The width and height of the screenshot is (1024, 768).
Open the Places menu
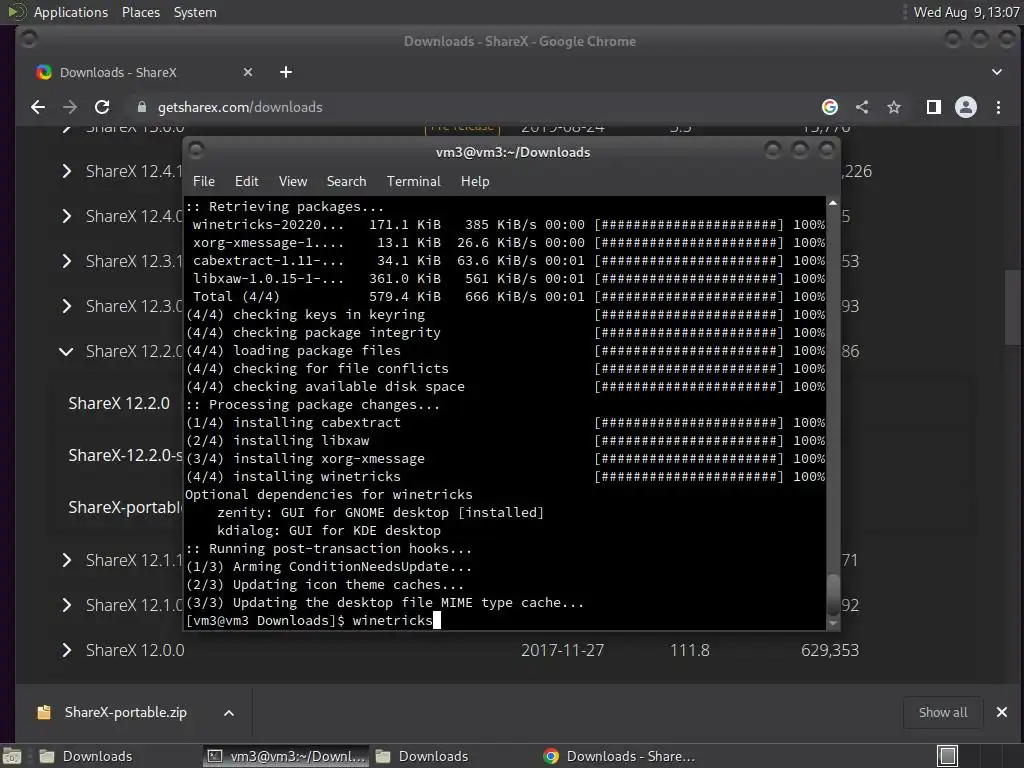pyautogui.click(x=140, y=12)
